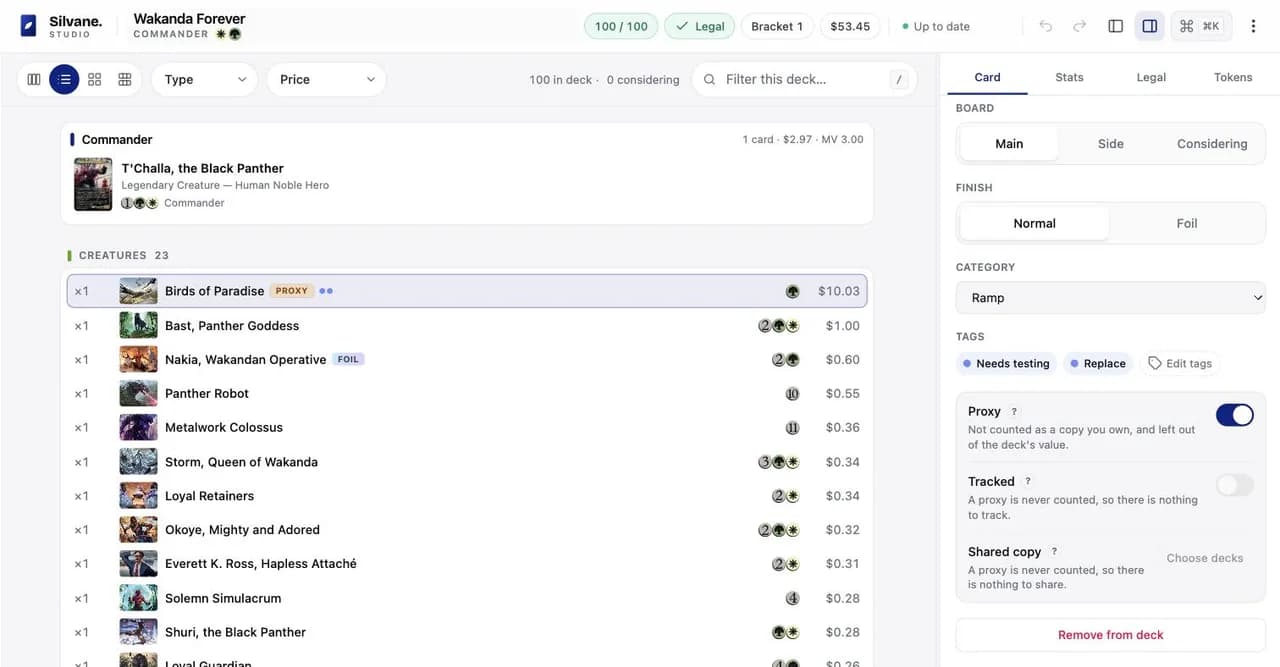
Task: Open the Price sort dropdown
Action: point(326,79)
